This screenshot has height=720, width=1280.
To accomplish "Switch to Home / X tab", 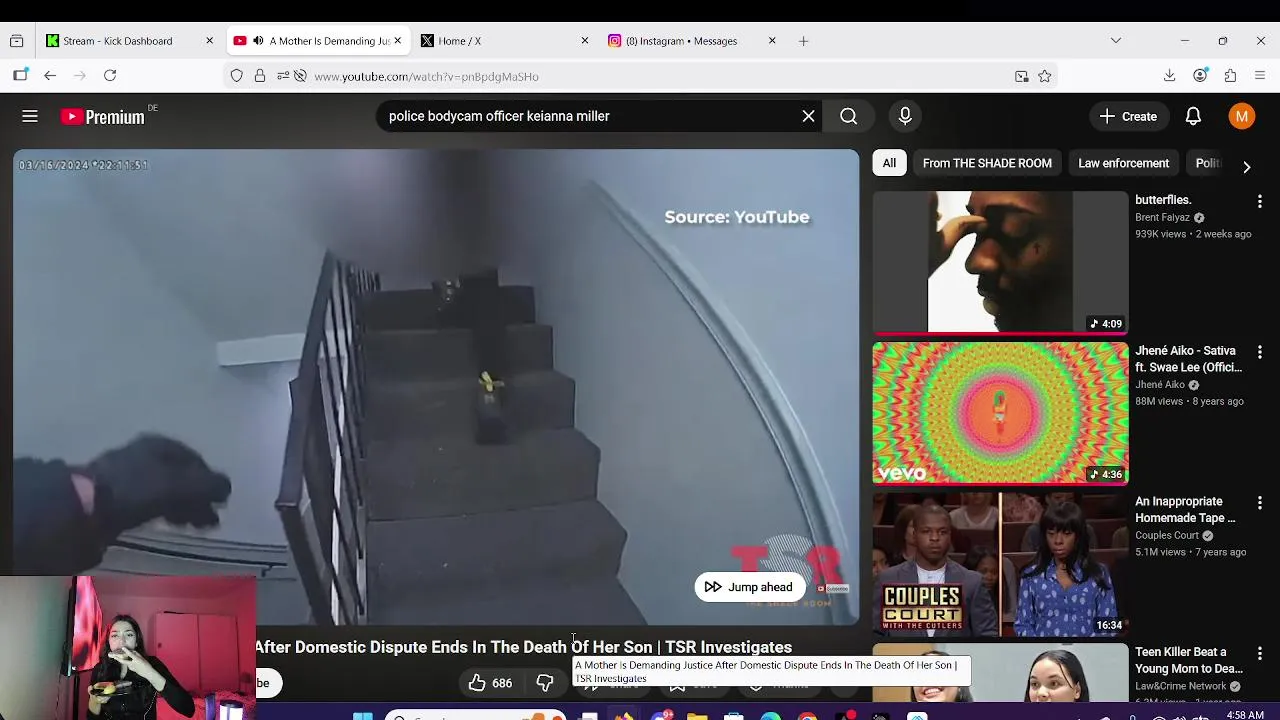I will (505, 41).
